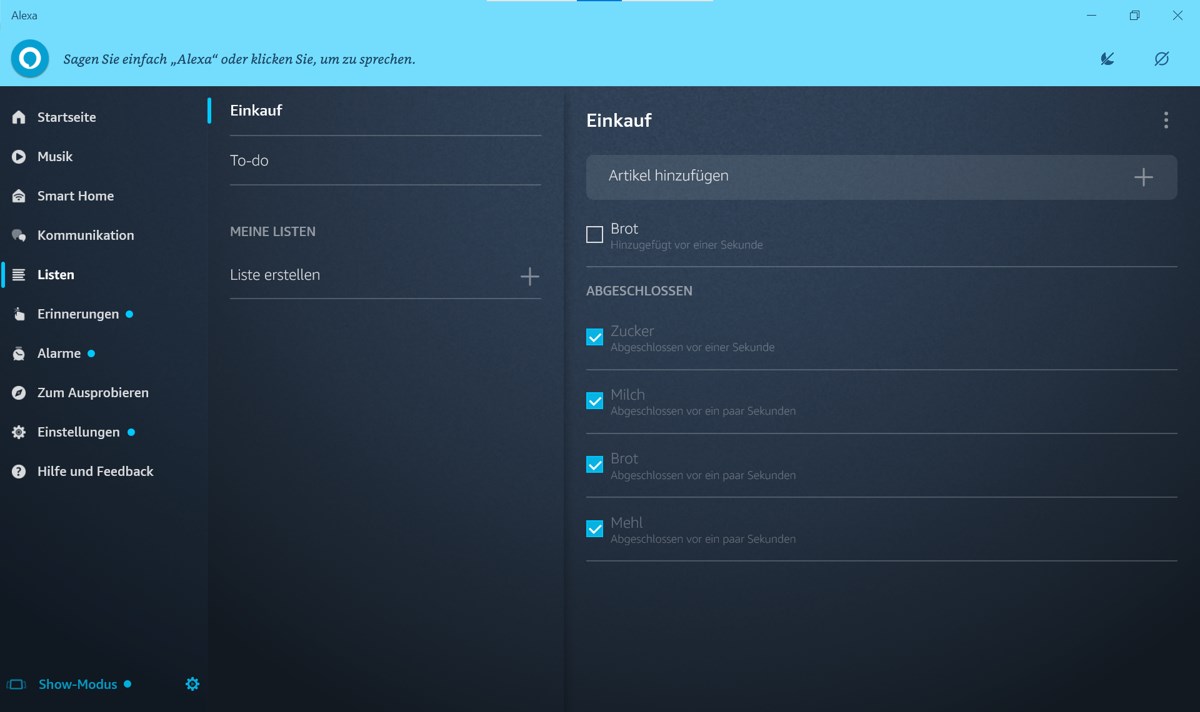The image size is (1200, 712).
Task: Open Alarme in the sidebar
Action: pos(59,353)
